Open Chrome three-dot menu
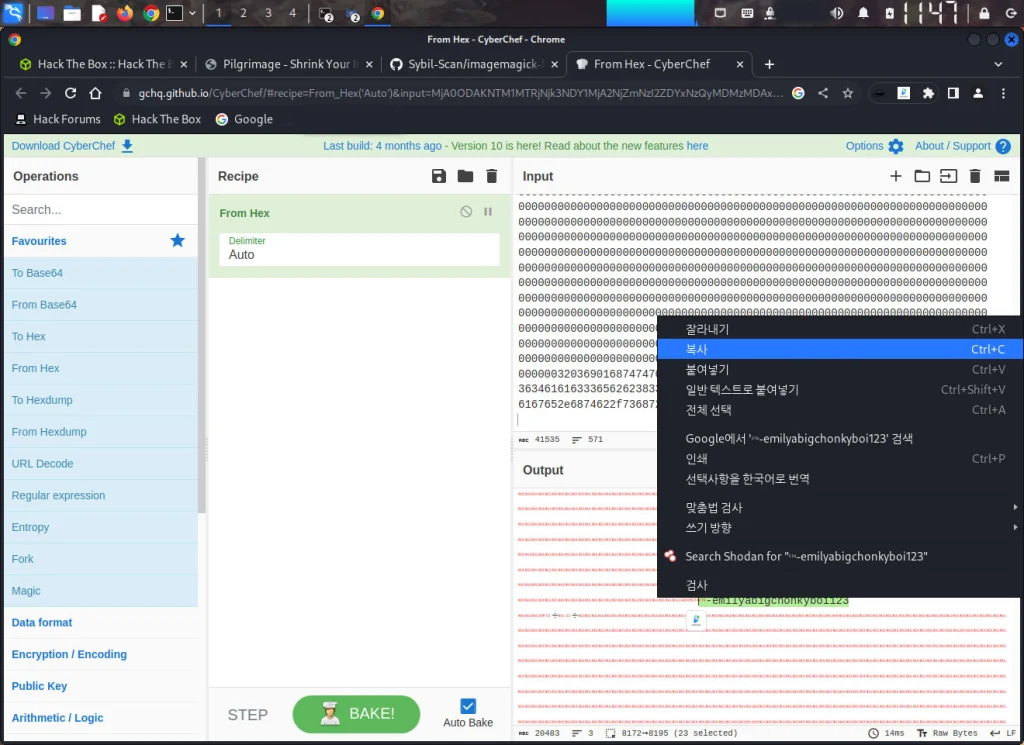This screenshot has width=1024, height=745. click(1003, 93)
